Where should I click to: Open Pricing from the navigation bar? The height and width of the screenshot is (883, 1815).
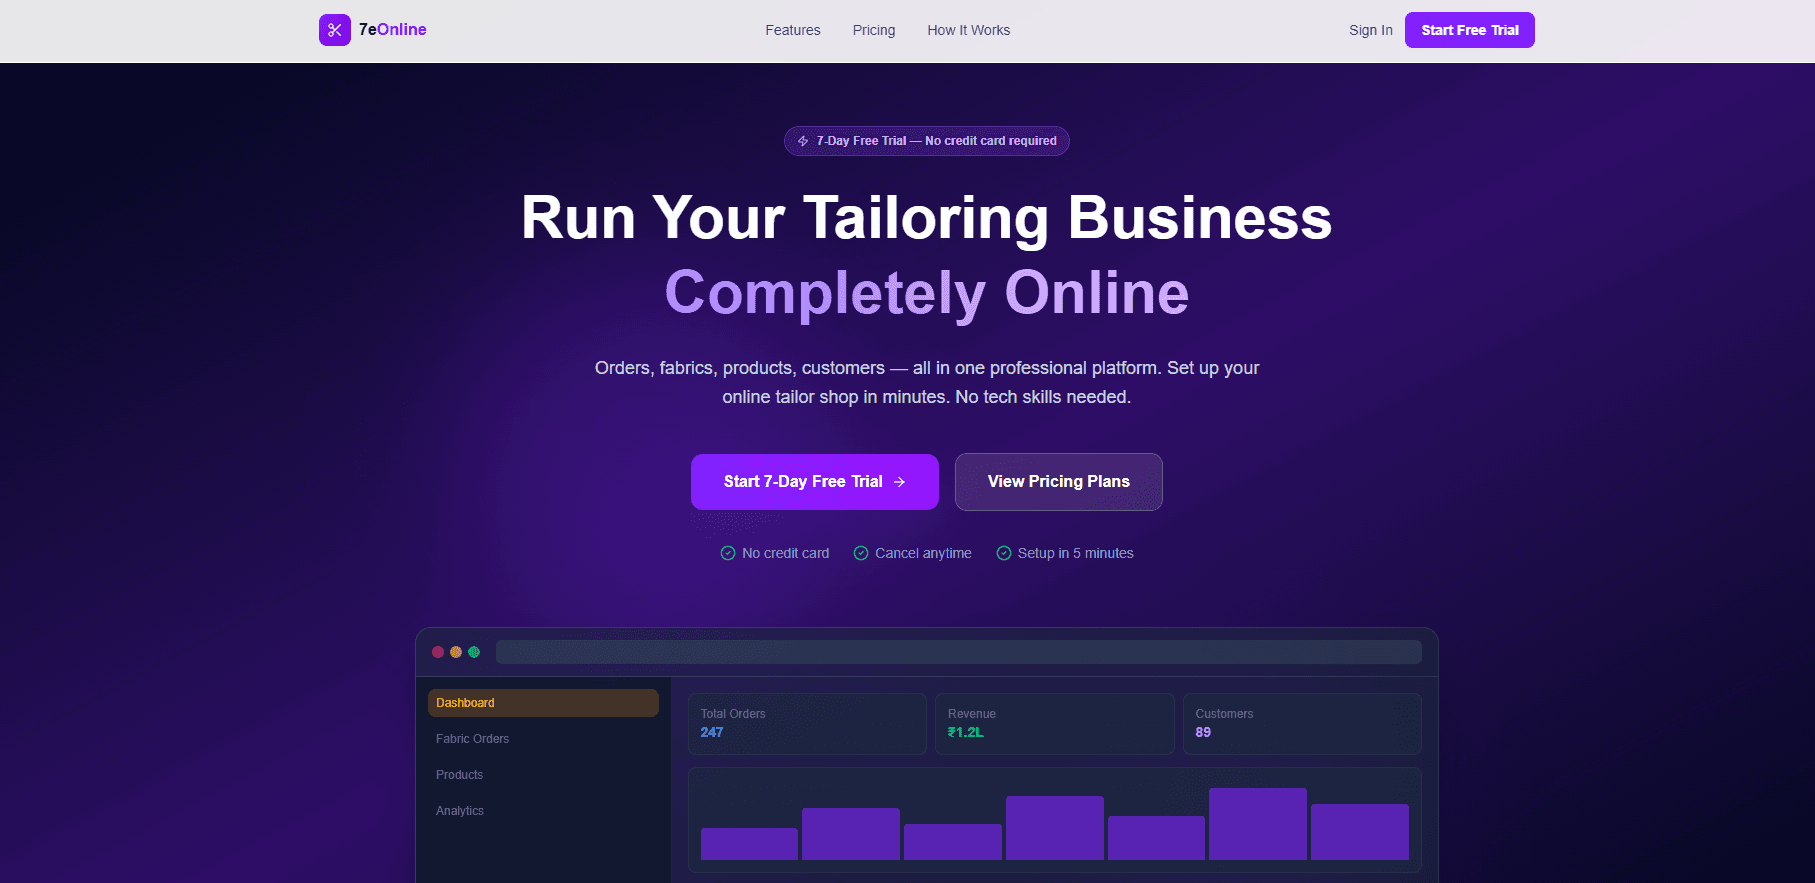[x=874, y=30]
